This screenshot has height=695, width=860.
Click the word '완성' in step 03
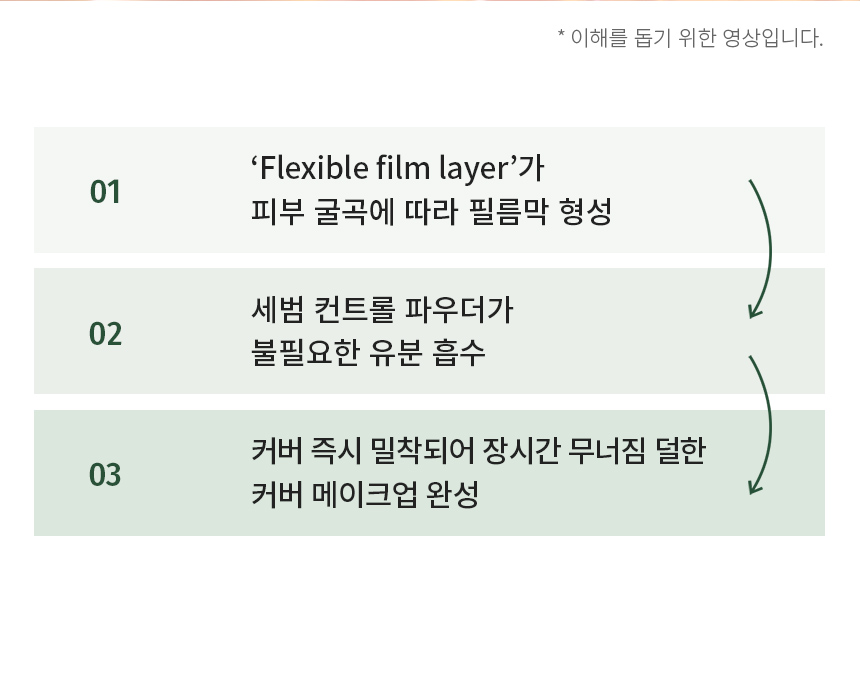(455, 495)
